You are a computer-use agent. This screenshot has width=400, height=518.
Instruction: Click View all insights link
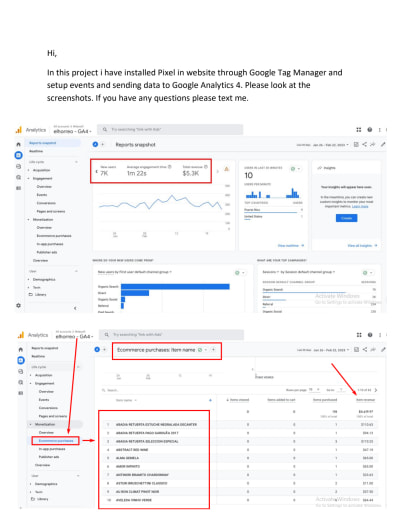pos(362,245)
